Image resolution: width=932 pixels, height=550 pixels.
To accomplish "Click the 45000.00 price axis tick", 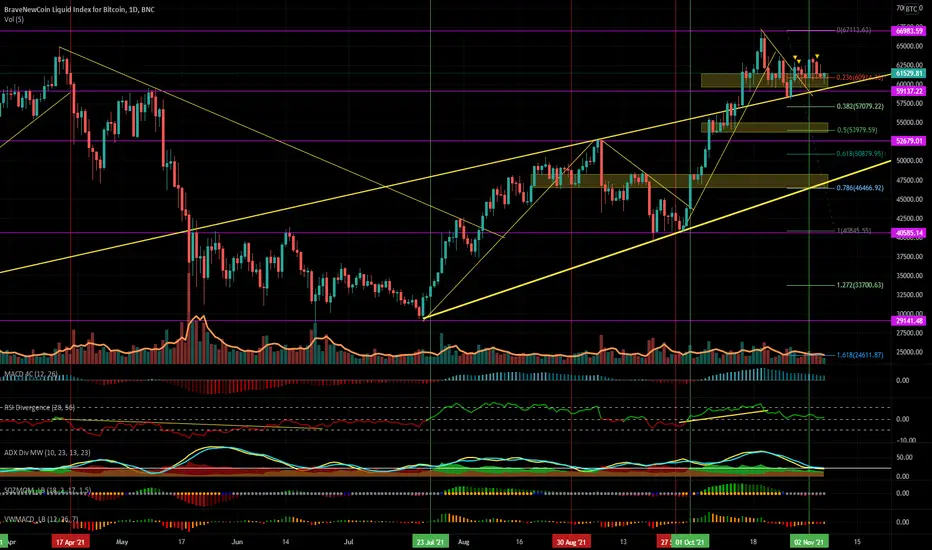I will coord(909,199).
